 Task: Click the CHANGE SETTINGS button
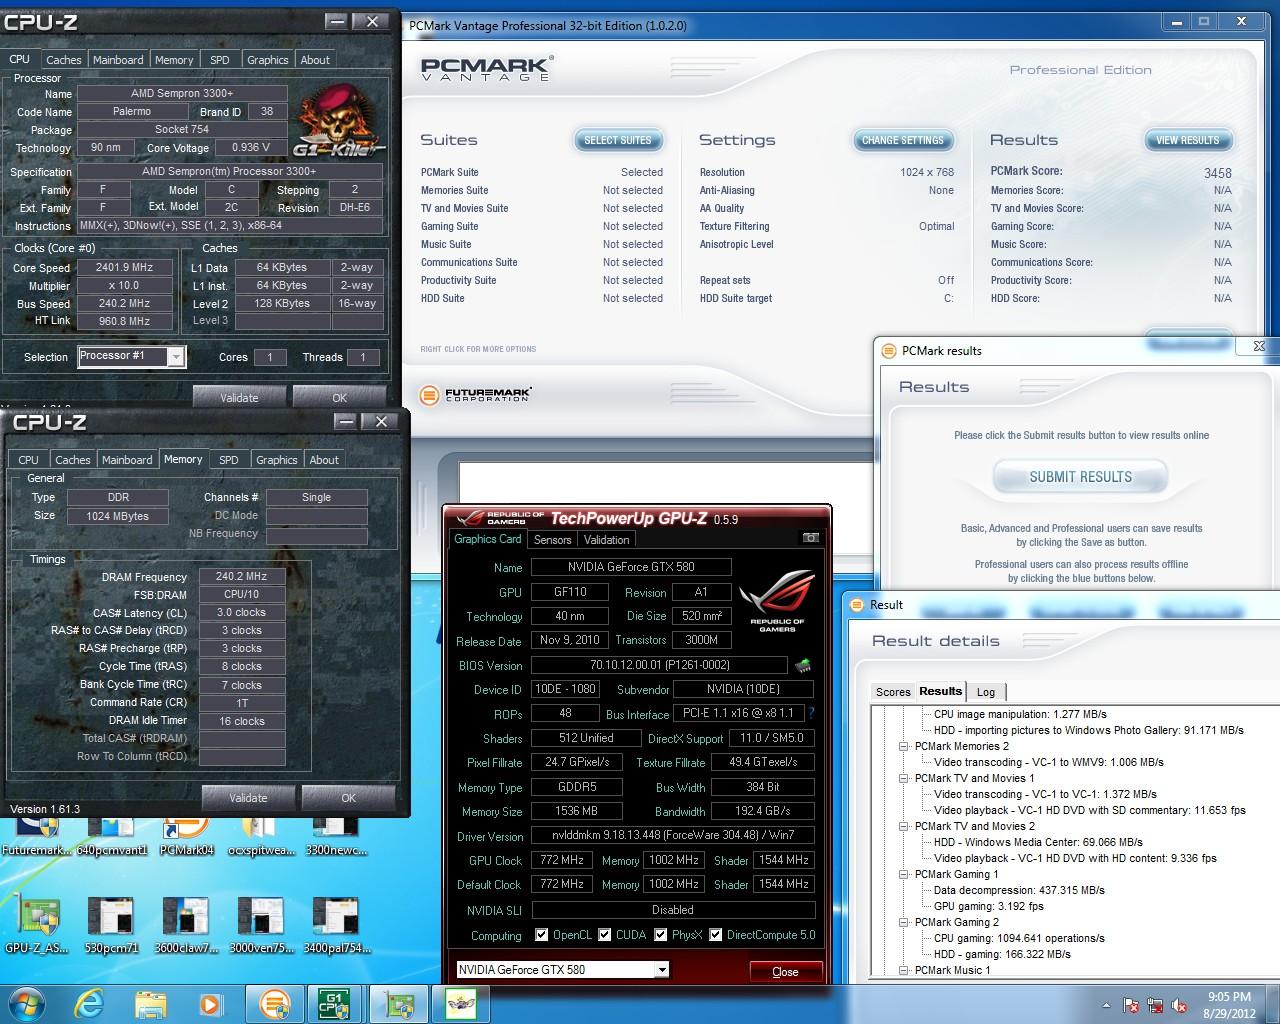coord(903,140)
